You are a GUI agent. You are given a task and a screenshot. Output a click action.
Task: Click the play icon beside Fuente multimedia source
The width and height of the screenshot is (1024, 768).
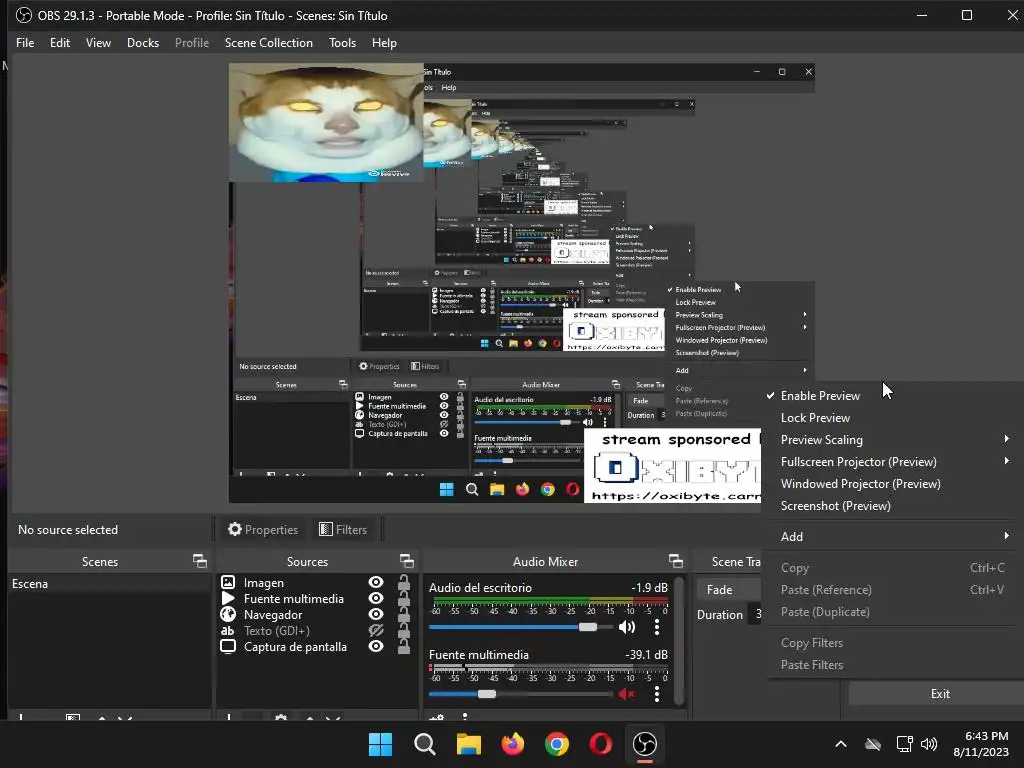click(228, 598)
